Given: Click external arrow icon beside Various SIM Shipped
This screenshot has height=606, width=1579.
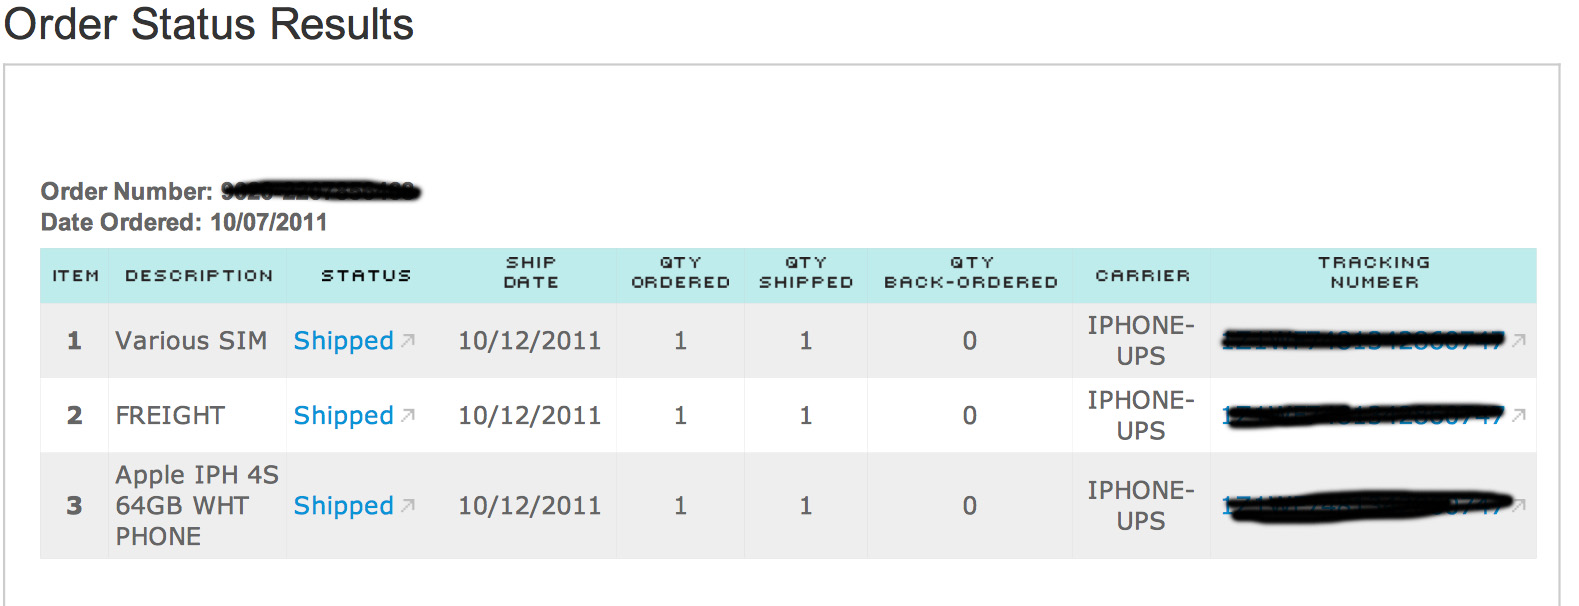Looking at the screenshot, I should [408, 341].
